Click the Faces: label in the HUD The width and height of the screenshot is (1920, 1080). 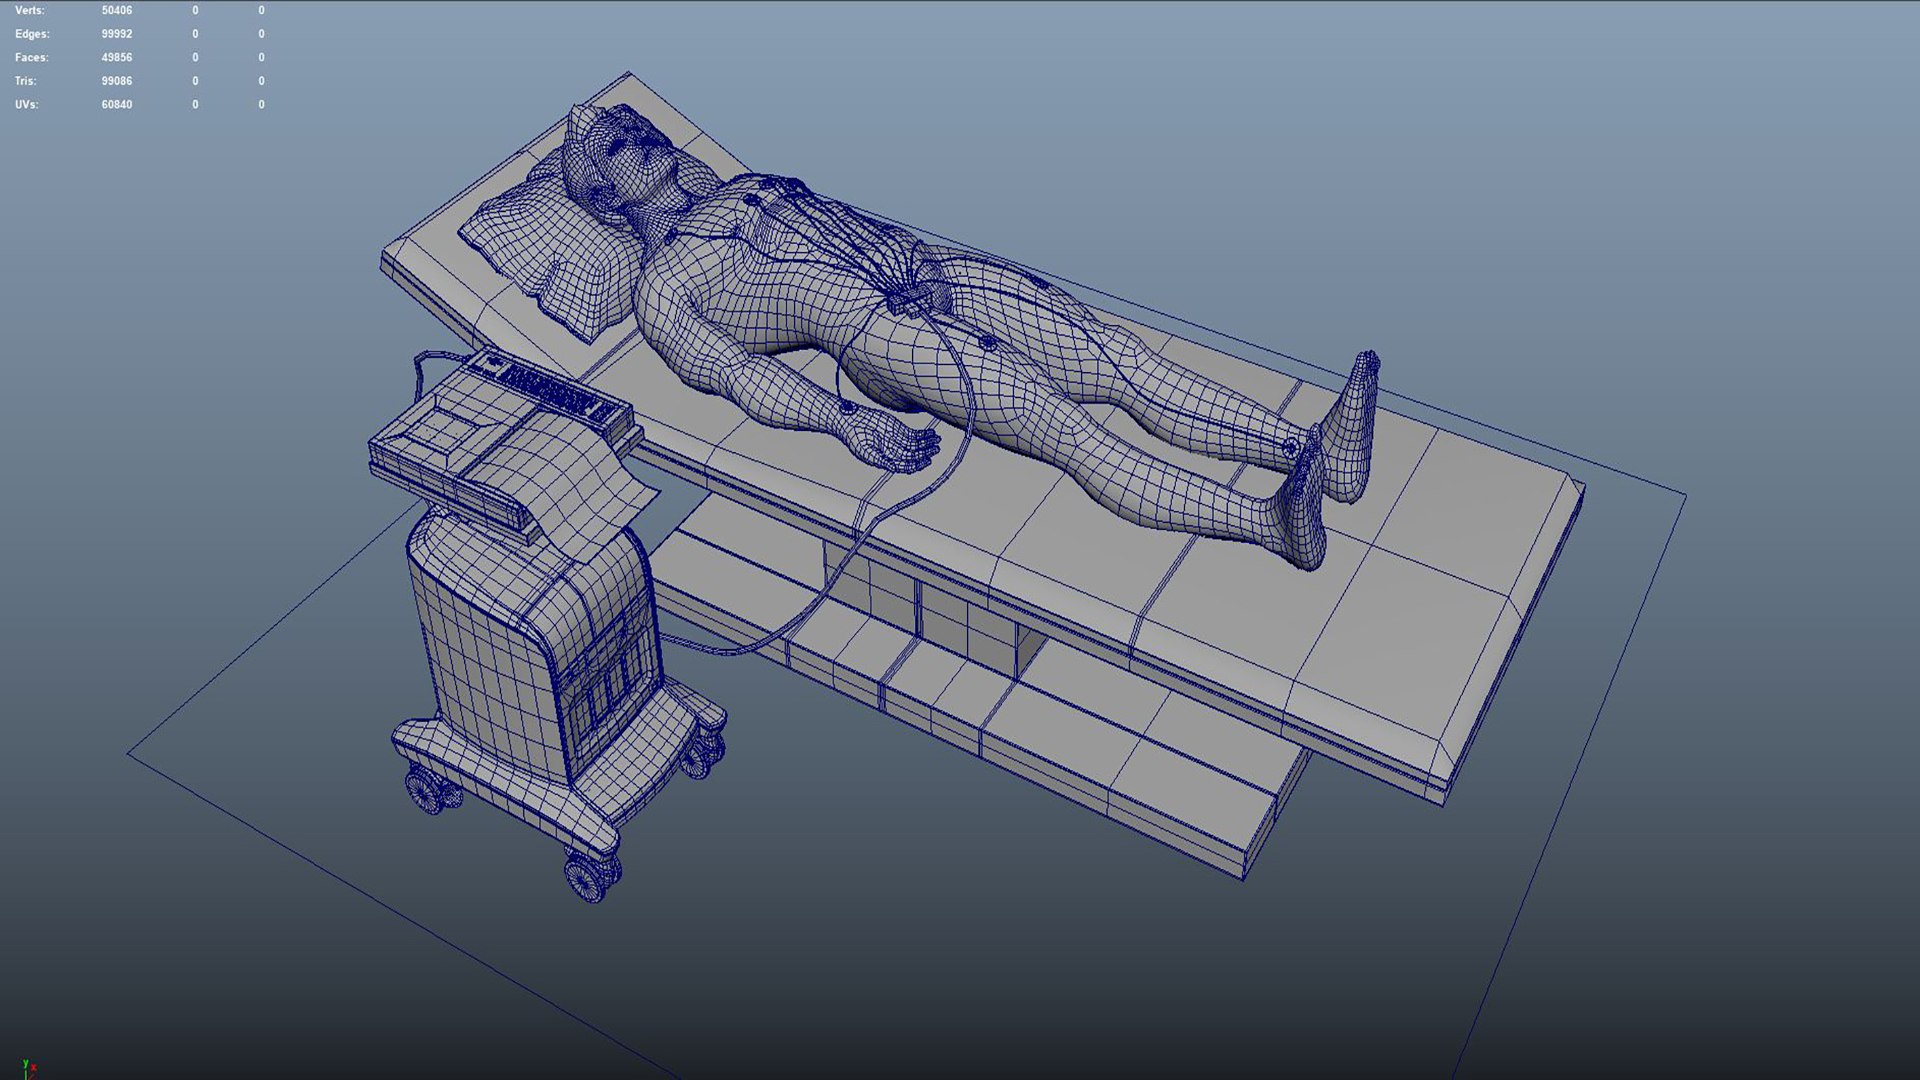[31, 57]
